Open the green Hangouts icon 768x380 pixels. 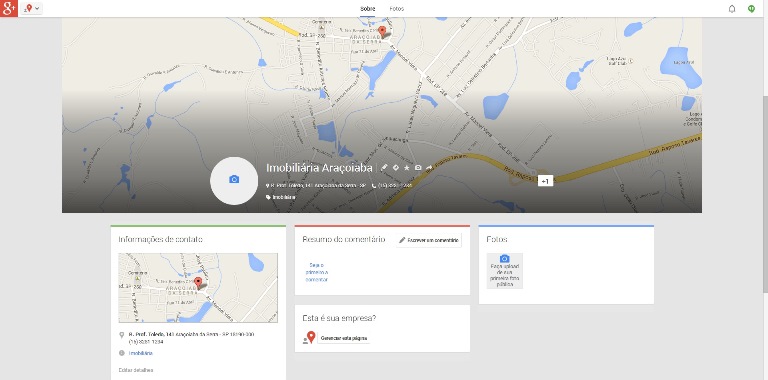[x=751, y=9]
